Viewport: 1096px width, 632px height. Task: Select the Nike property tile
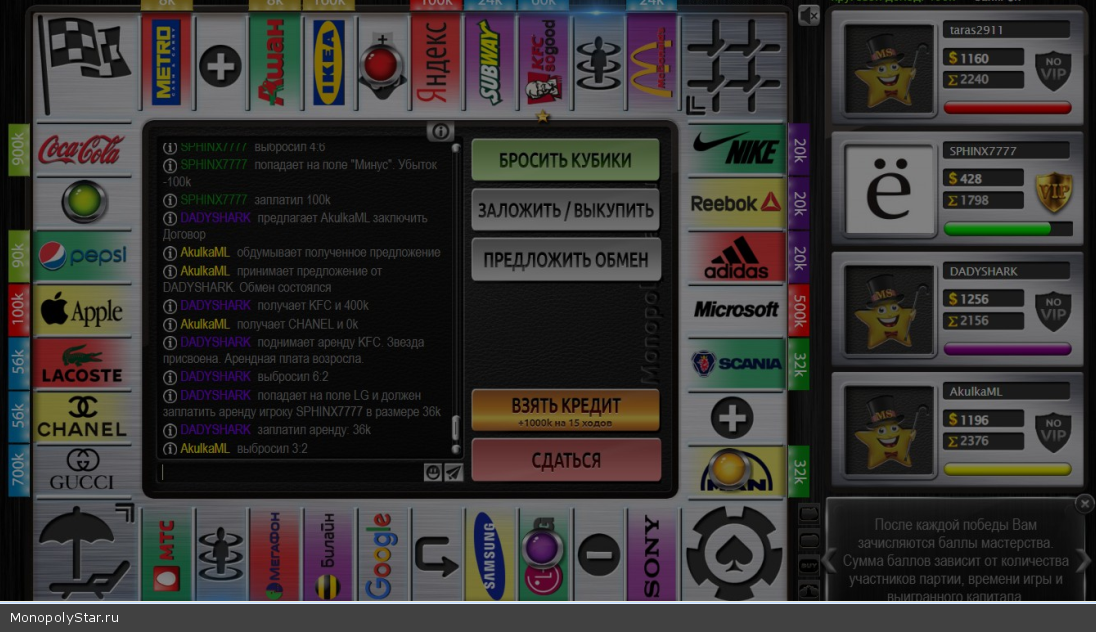coord(736,149)
